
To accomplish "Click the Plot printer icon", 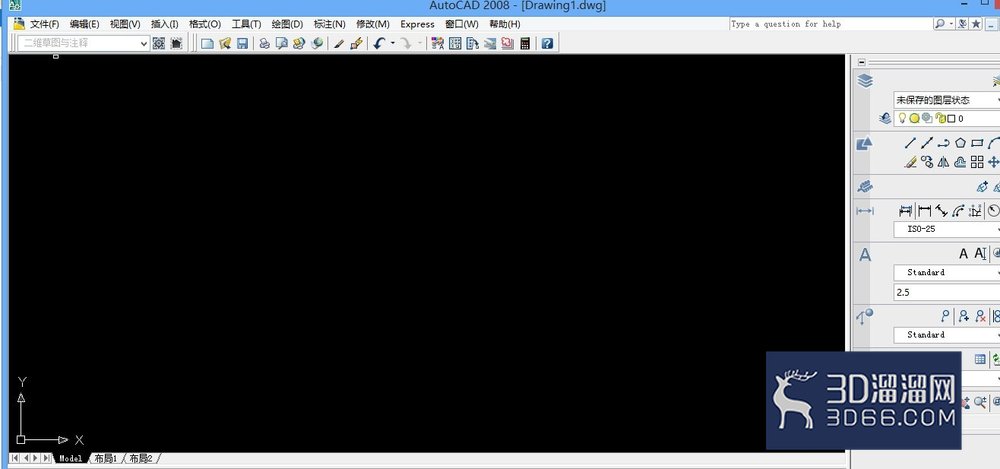I will tap(264, 43).
